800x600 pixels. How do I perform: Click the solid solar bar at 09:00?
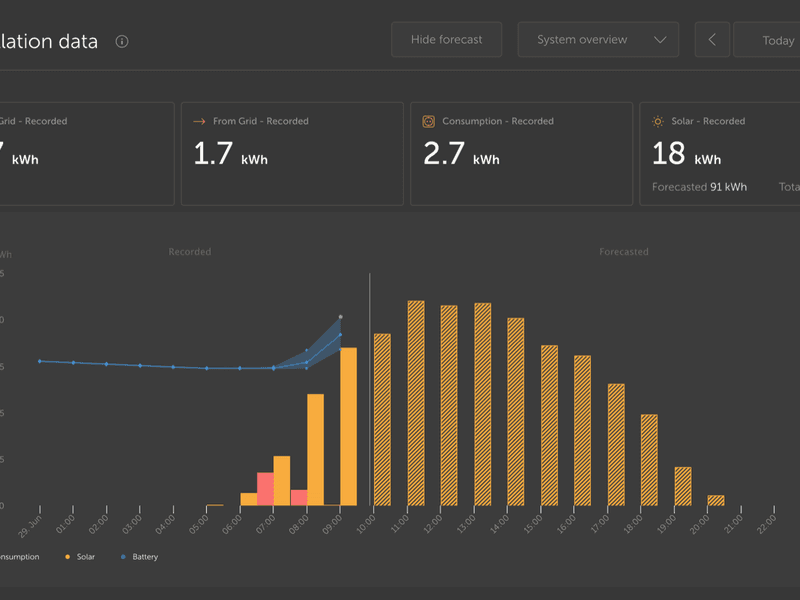348,427
